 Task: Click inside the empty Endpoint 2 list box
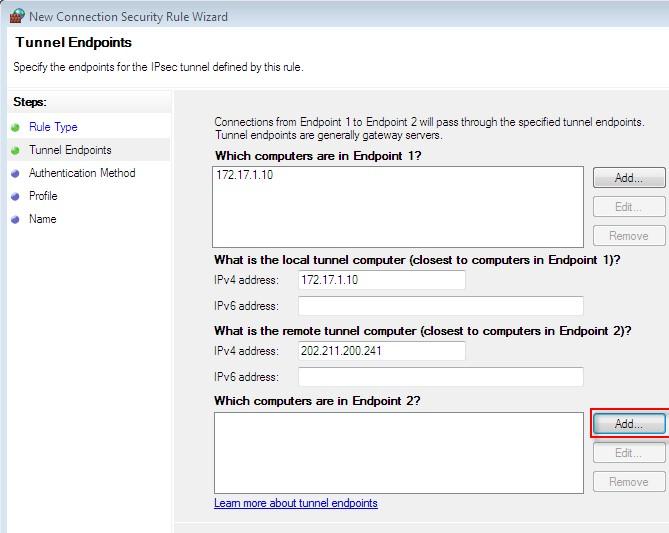point(398,453)
